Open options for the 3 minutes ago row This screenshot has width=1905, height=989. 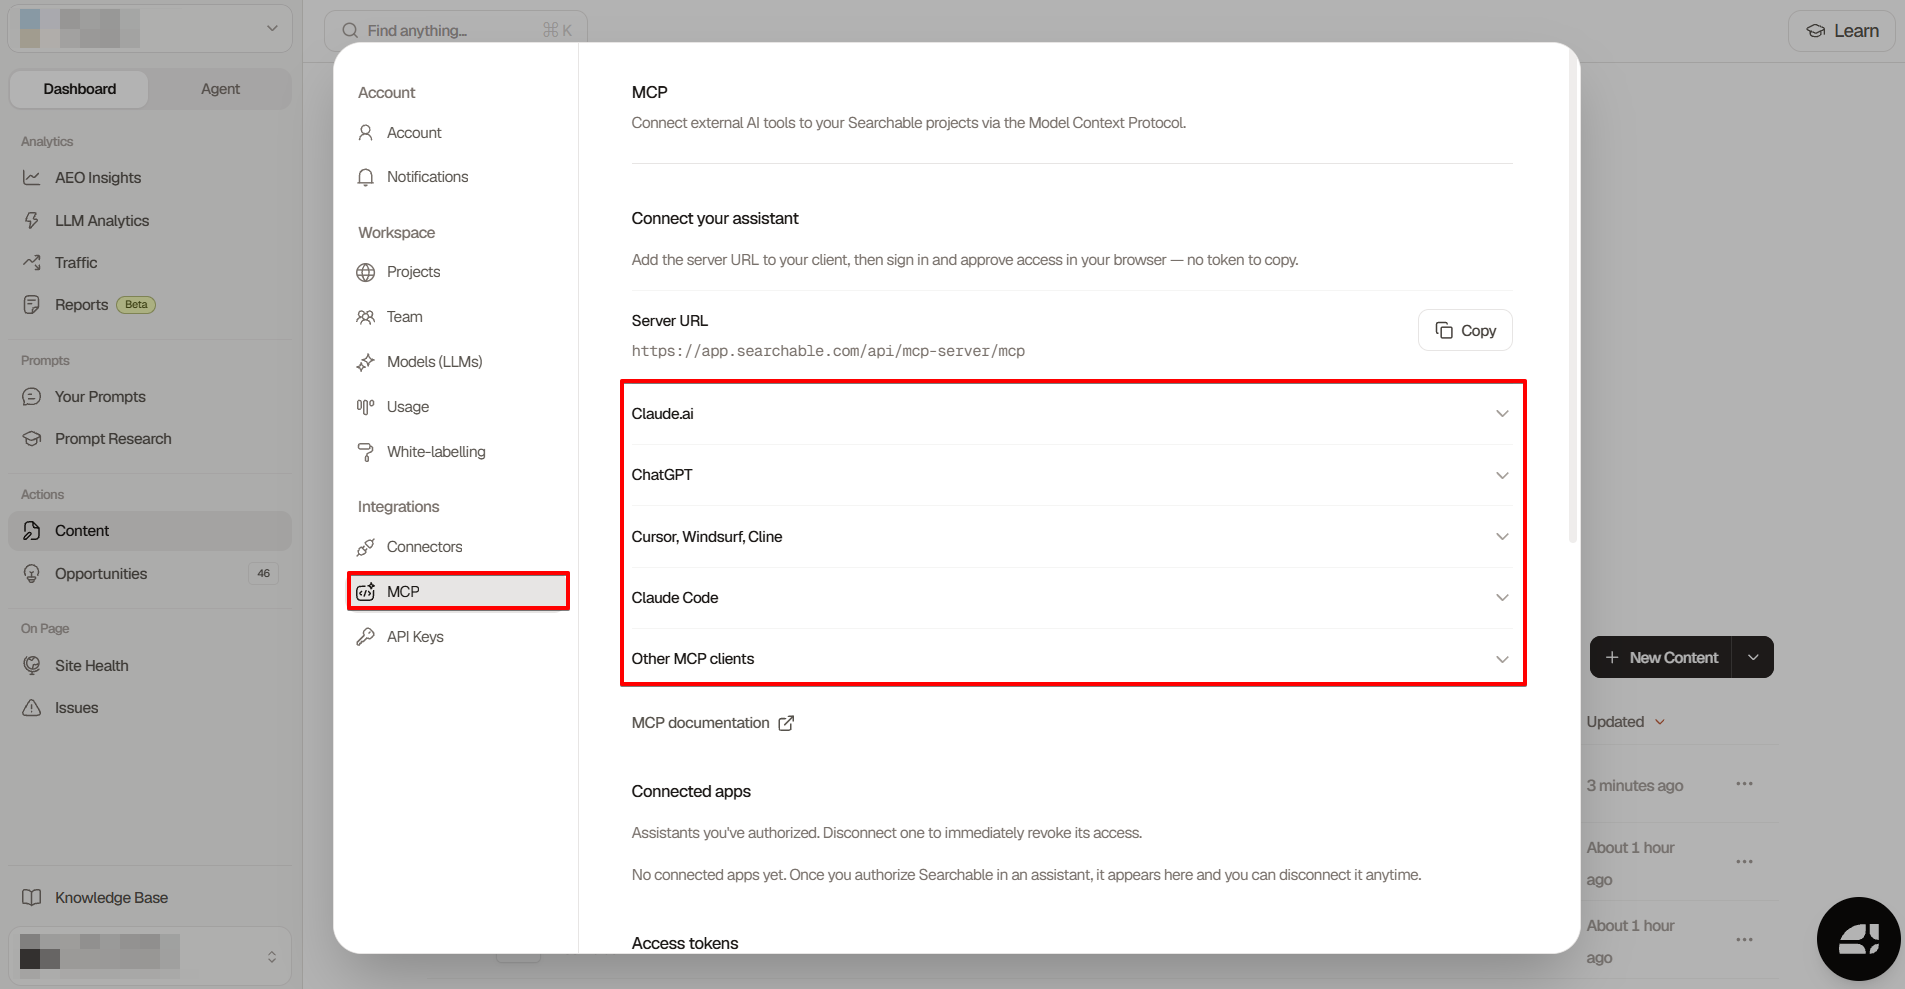tap(1745, 784)
